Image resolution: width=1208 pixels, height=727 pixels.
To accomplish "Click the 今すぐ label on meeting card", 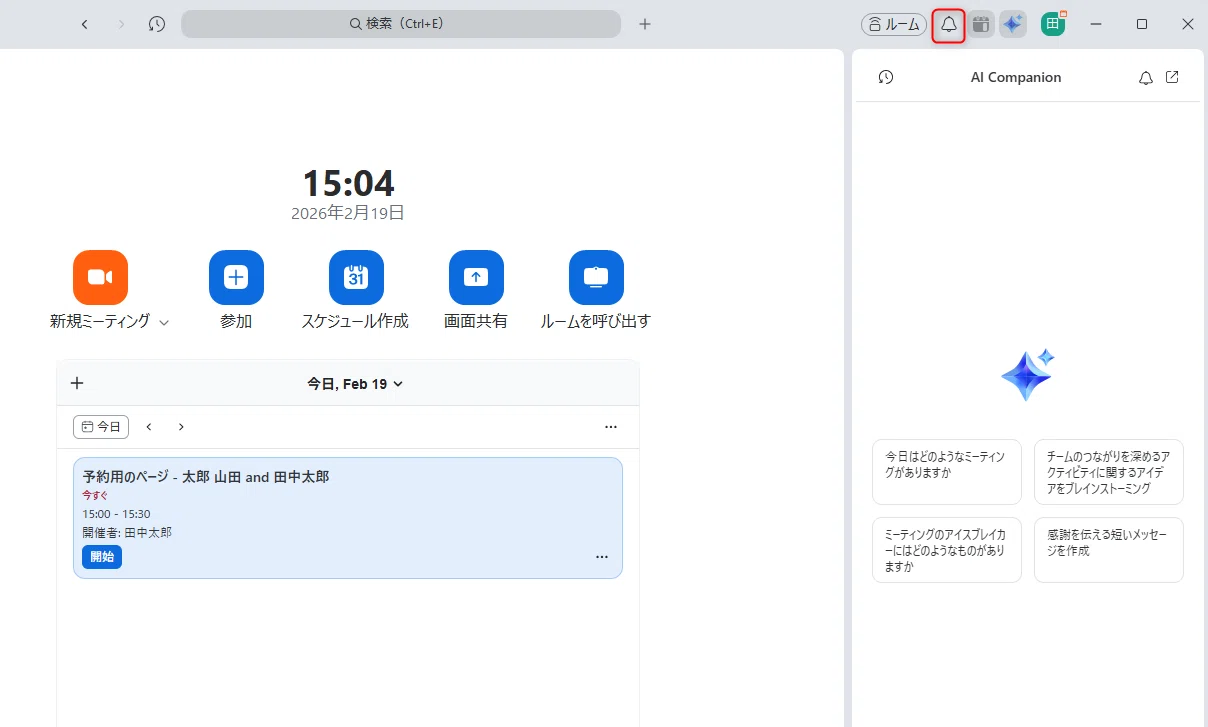I will point(95,495).
